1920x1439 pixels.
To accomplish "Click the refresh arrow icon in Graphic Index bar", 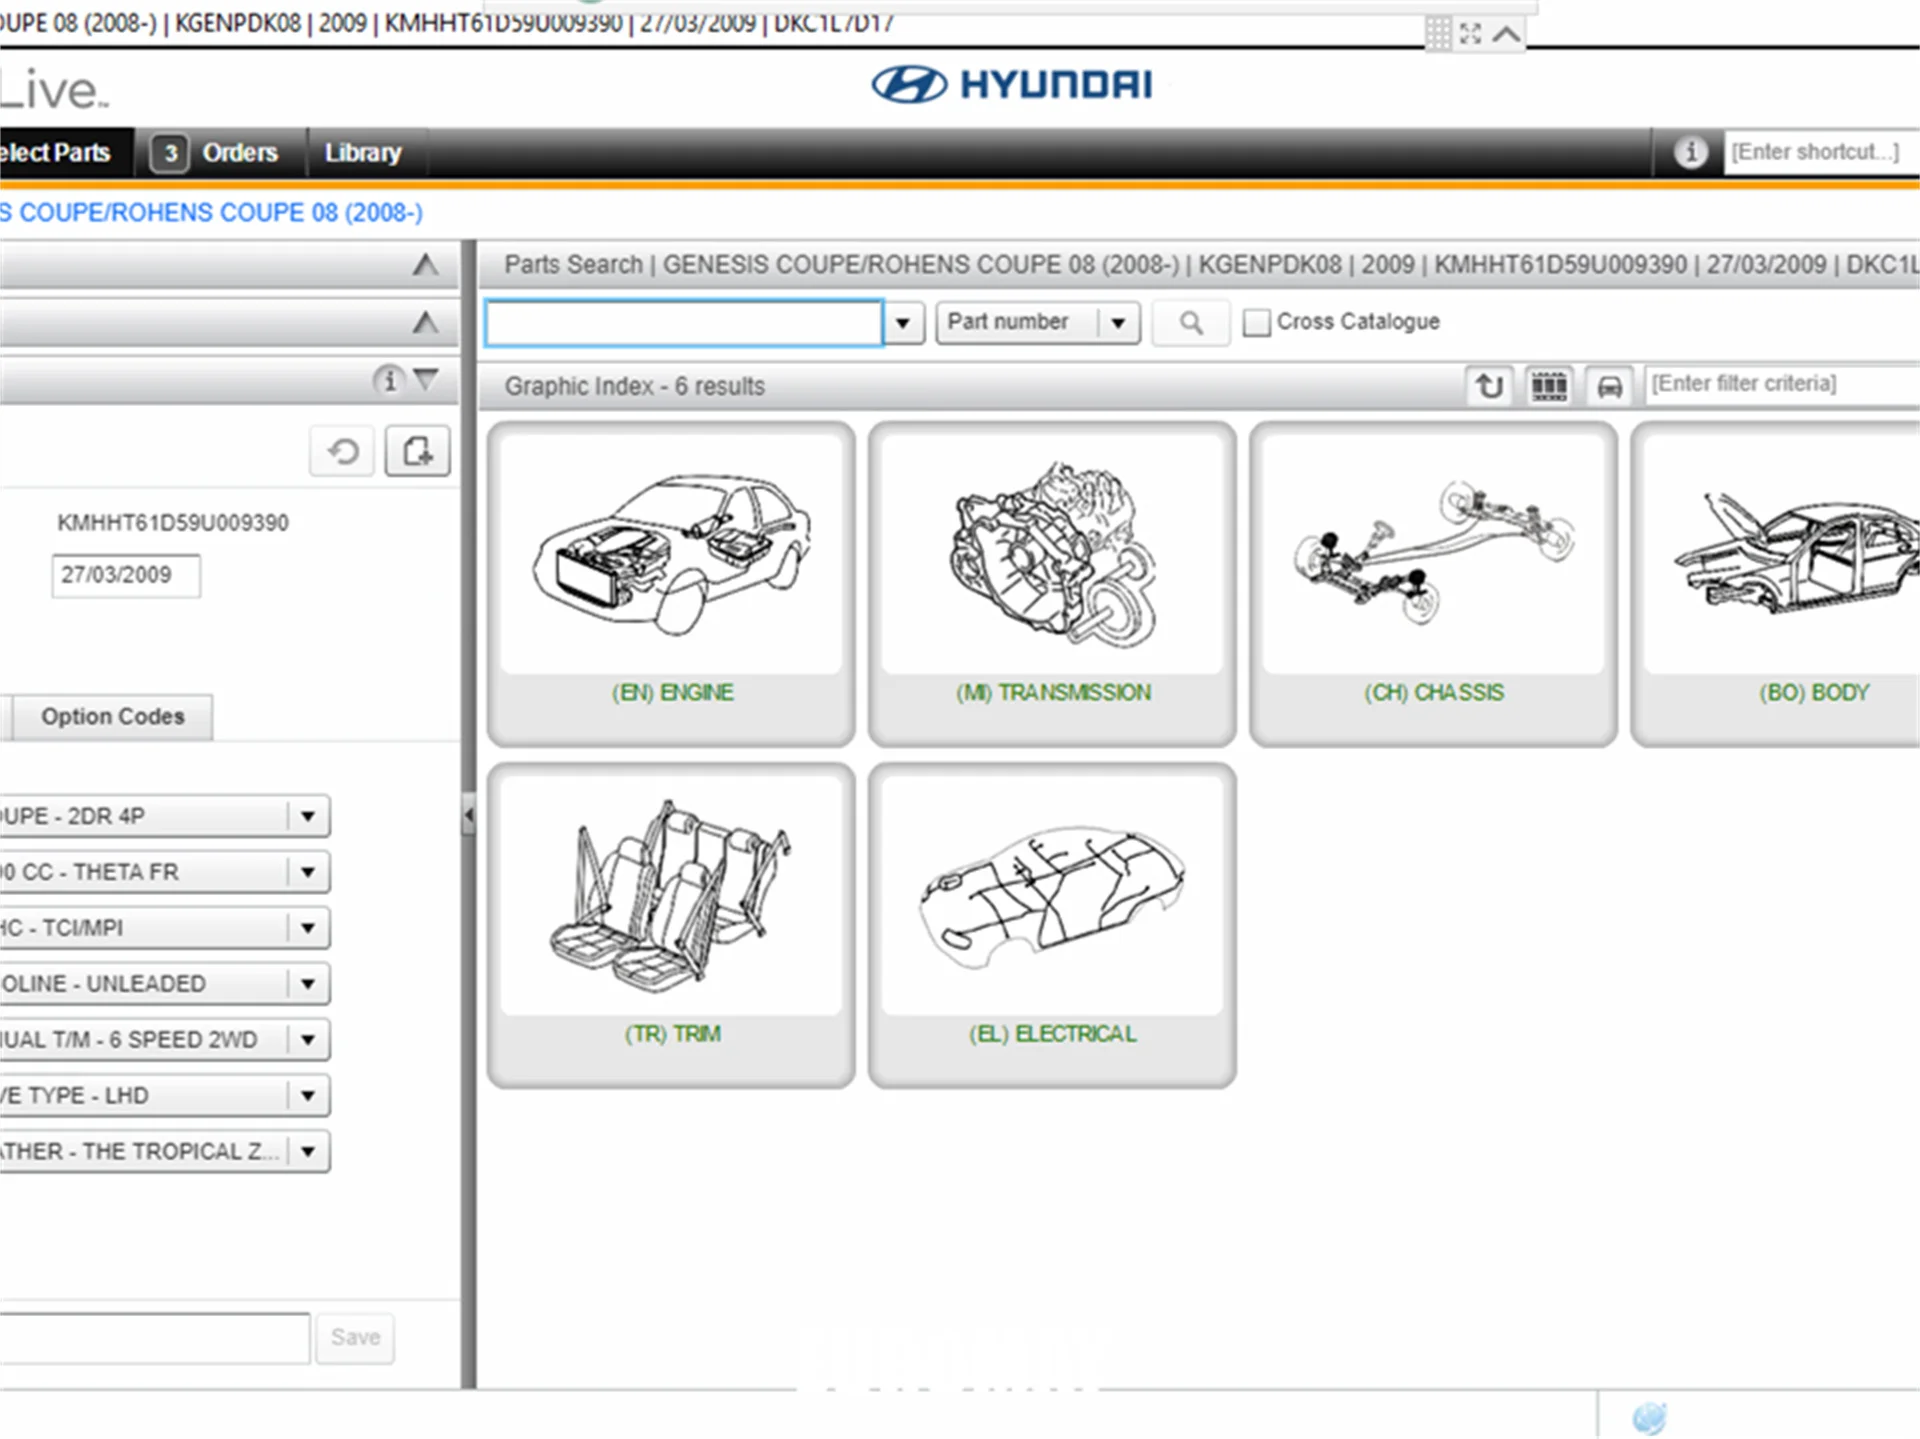I will 1489,385.
